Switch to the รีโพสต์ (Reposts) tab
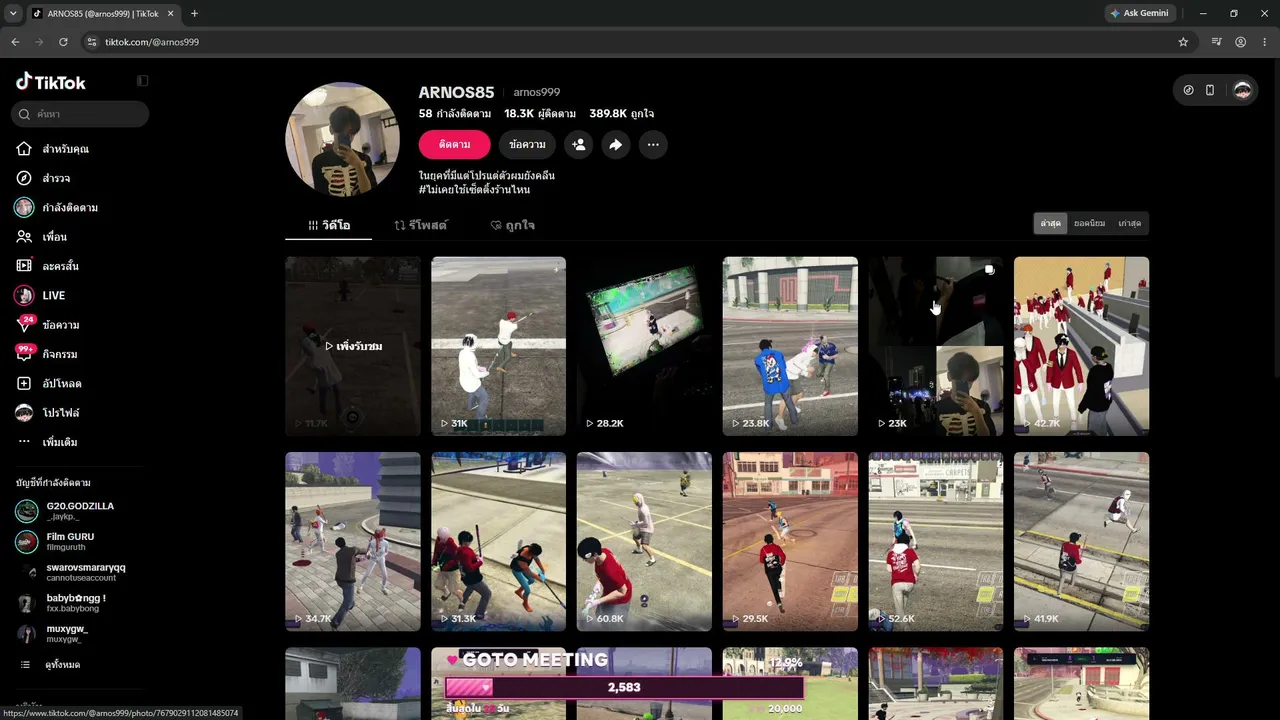This screenshot has height=720, width=1280. click(x=421, y=226)
